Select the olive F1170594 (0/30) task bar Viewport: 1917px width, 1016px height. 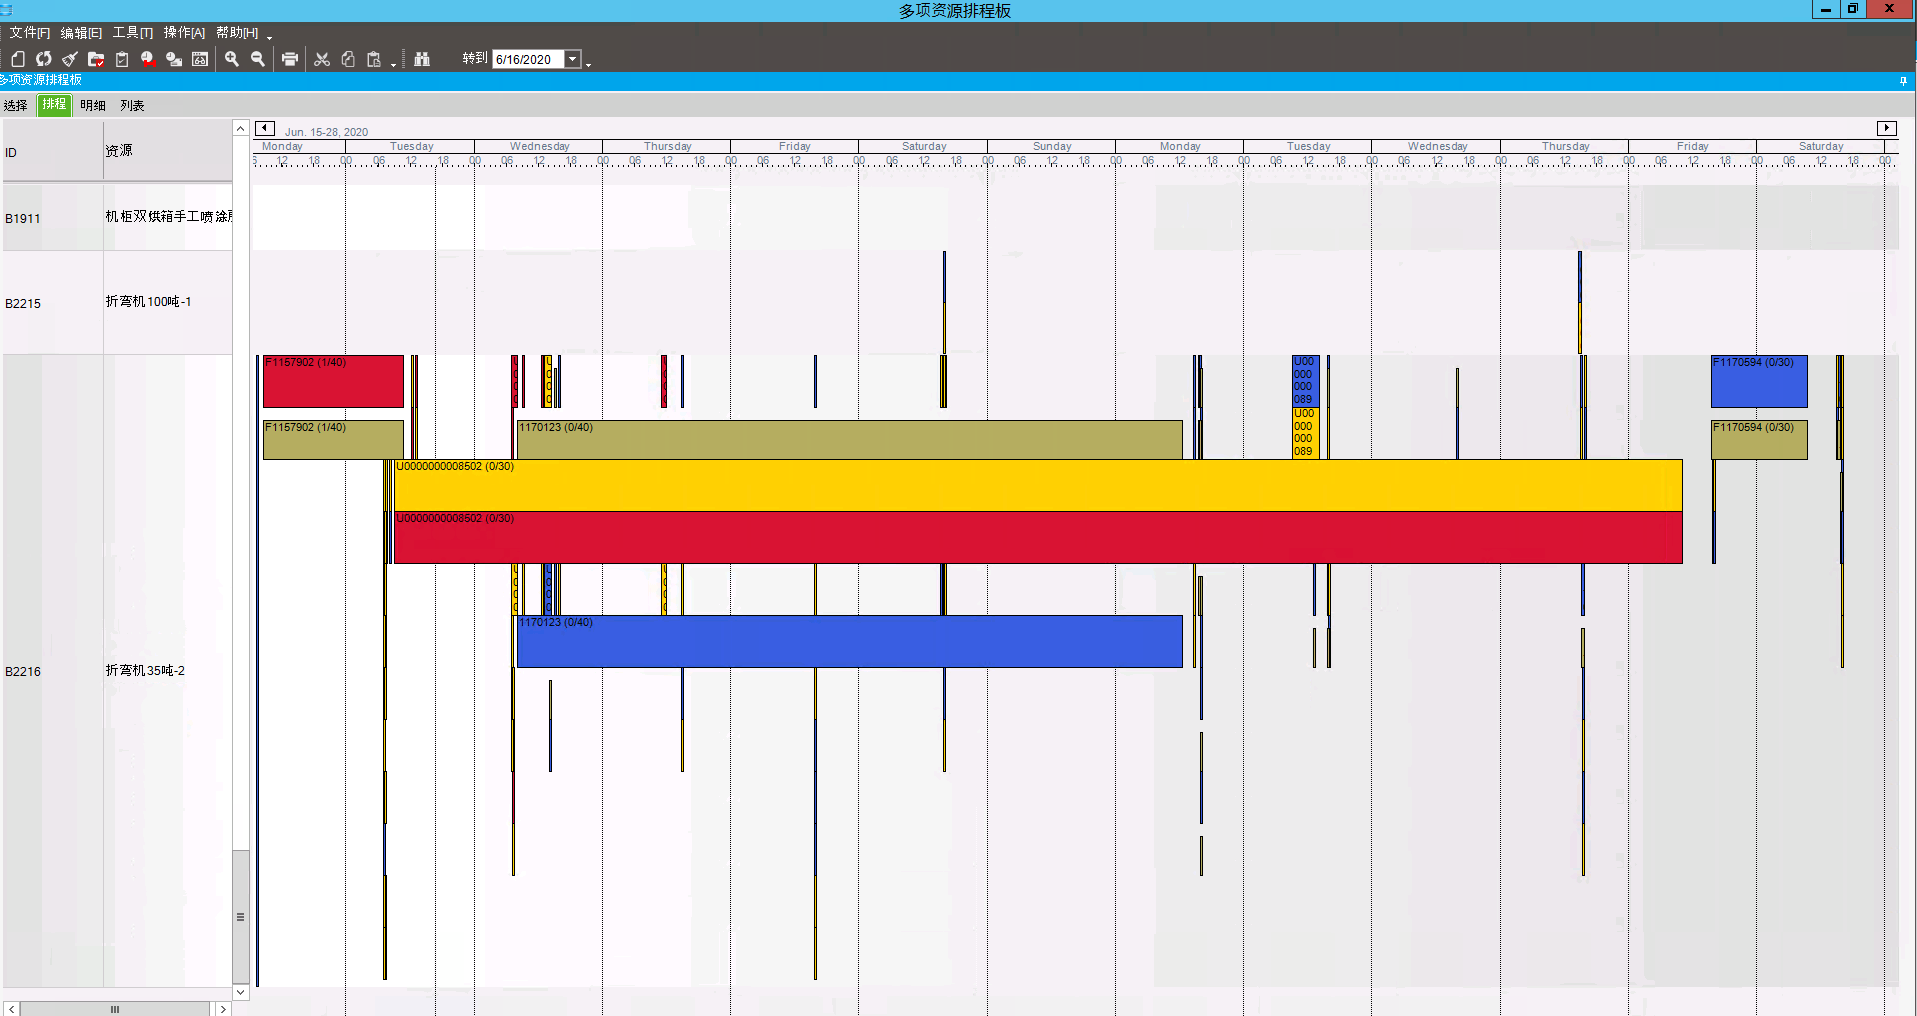point(1759,440)
